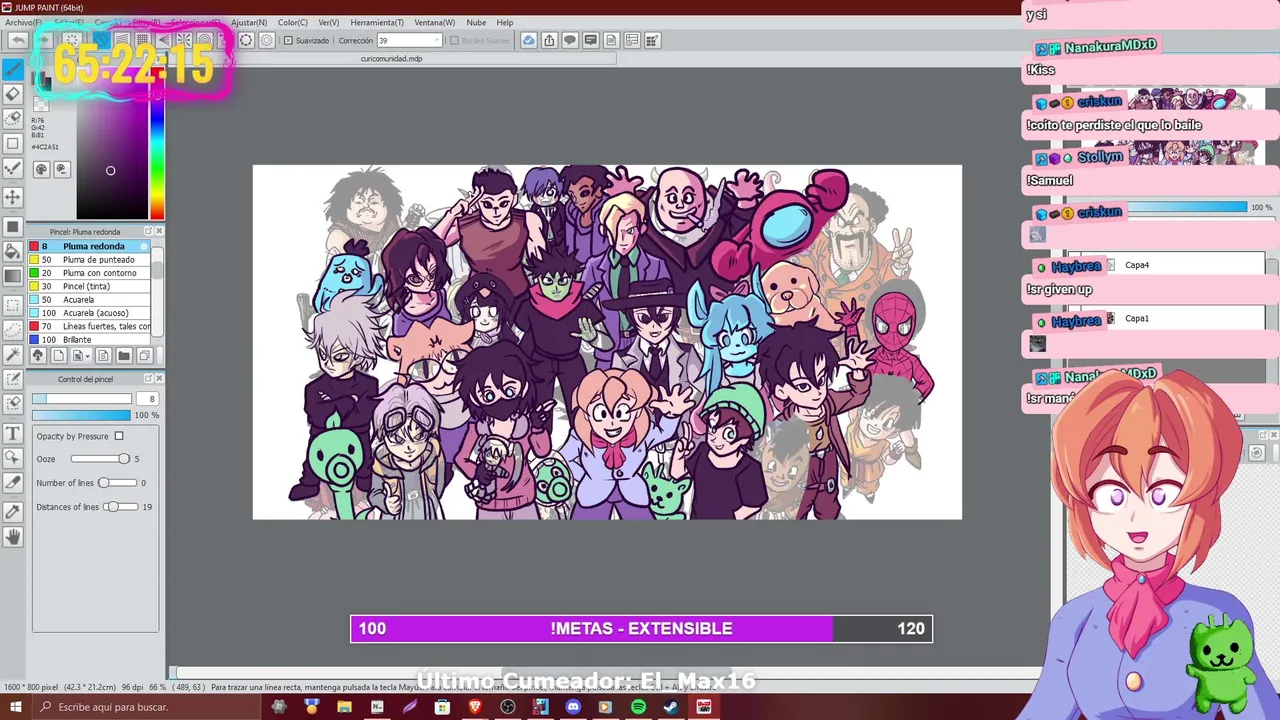Adjust the Ooze slider
The image size is (1280, 720).
pyautogui.click(x=100, y=459)
